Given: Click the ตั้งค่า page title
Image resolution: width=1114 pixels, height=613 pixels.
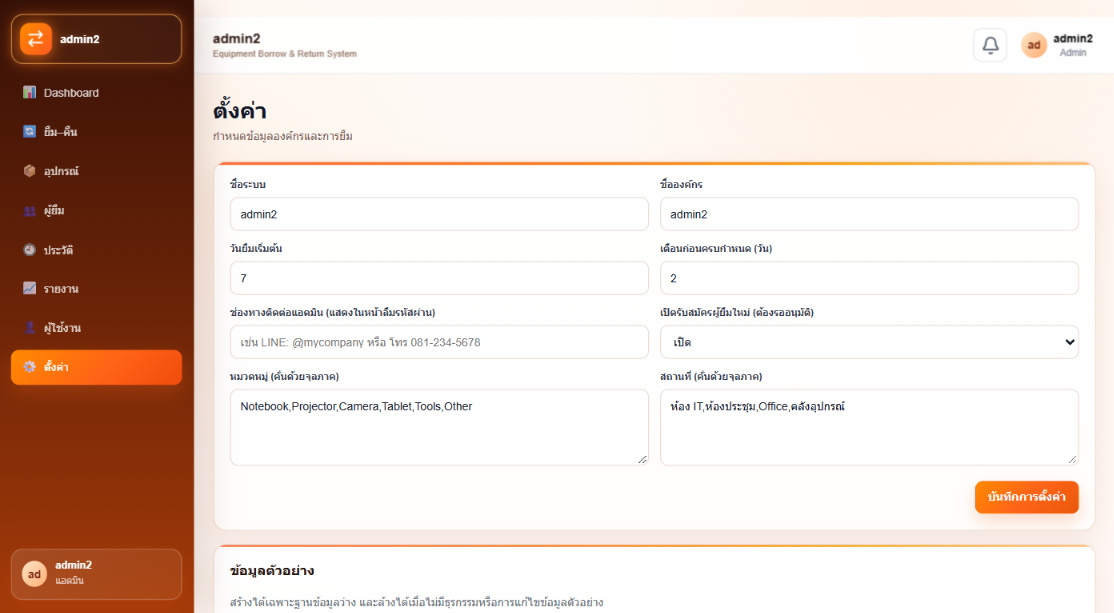Looking at the screenshot, I should pyautogui.click(x=239, y=111).
